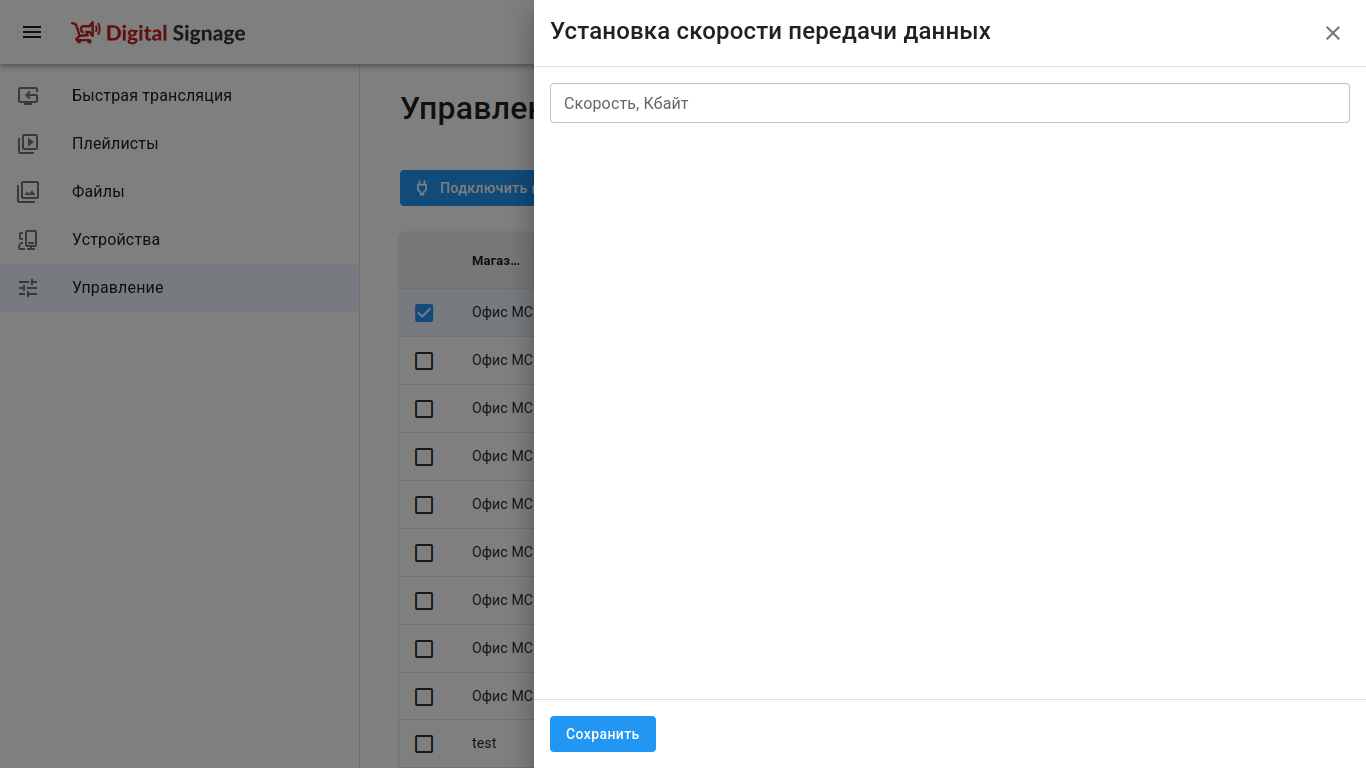Click the Quick broadcast (Быстрая трансляция) icon
Image resolution: width=1366 pixels, height=768 pixels.
[28, 96]
